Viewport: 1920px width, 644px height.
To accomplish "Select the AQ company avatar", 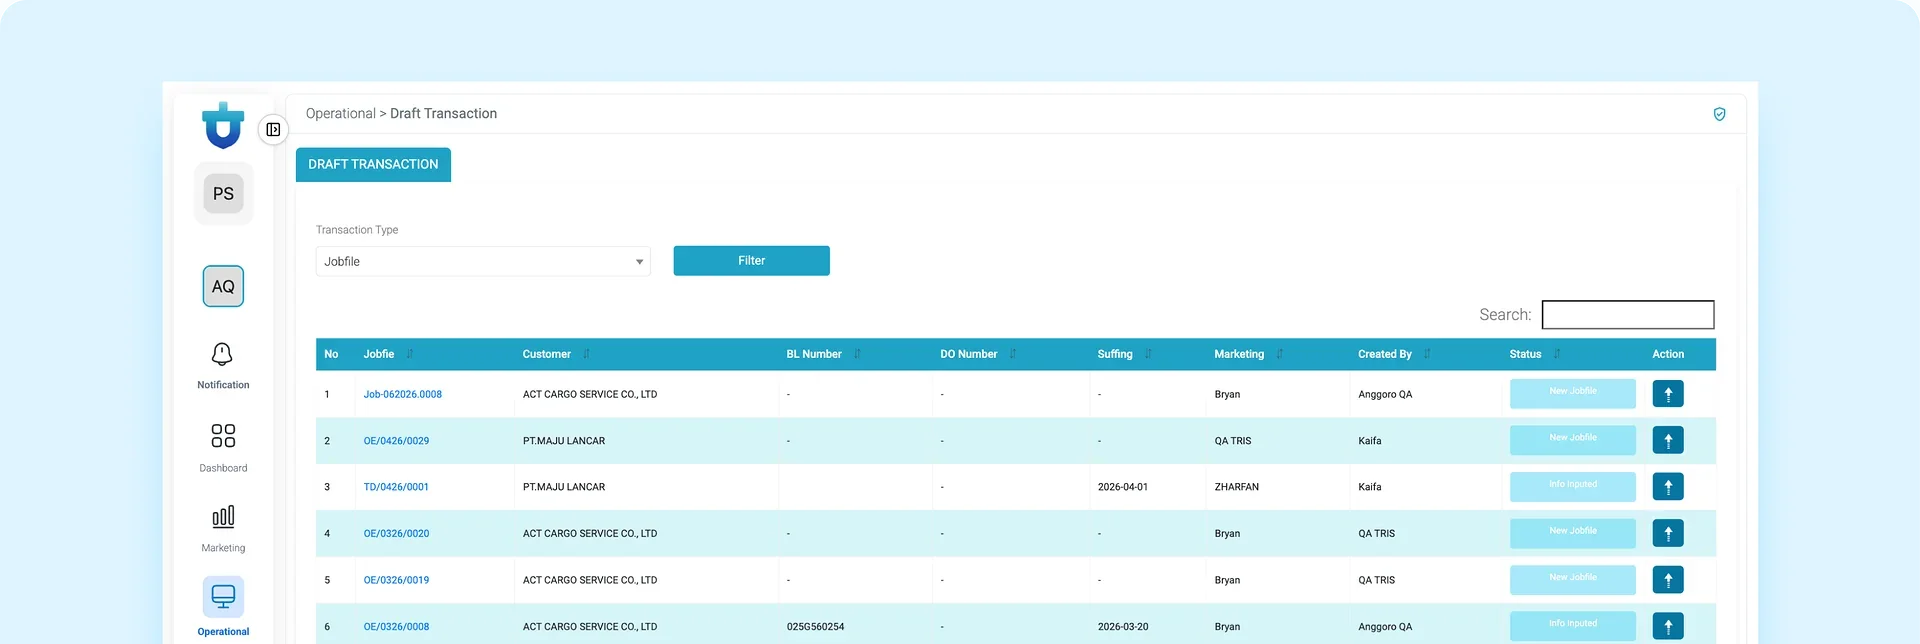I will pyautogui.click(x=223, y=286).
